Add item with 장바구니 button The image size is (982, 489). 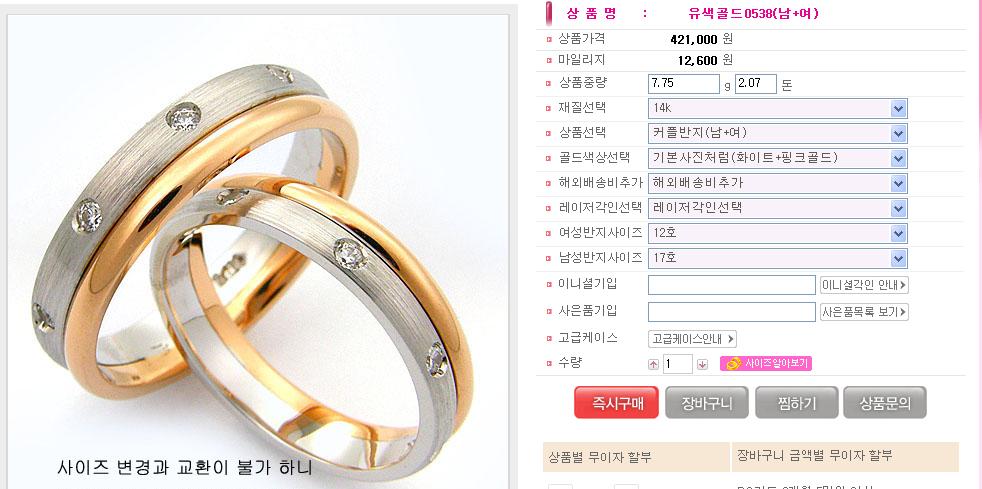click(706, 403)
